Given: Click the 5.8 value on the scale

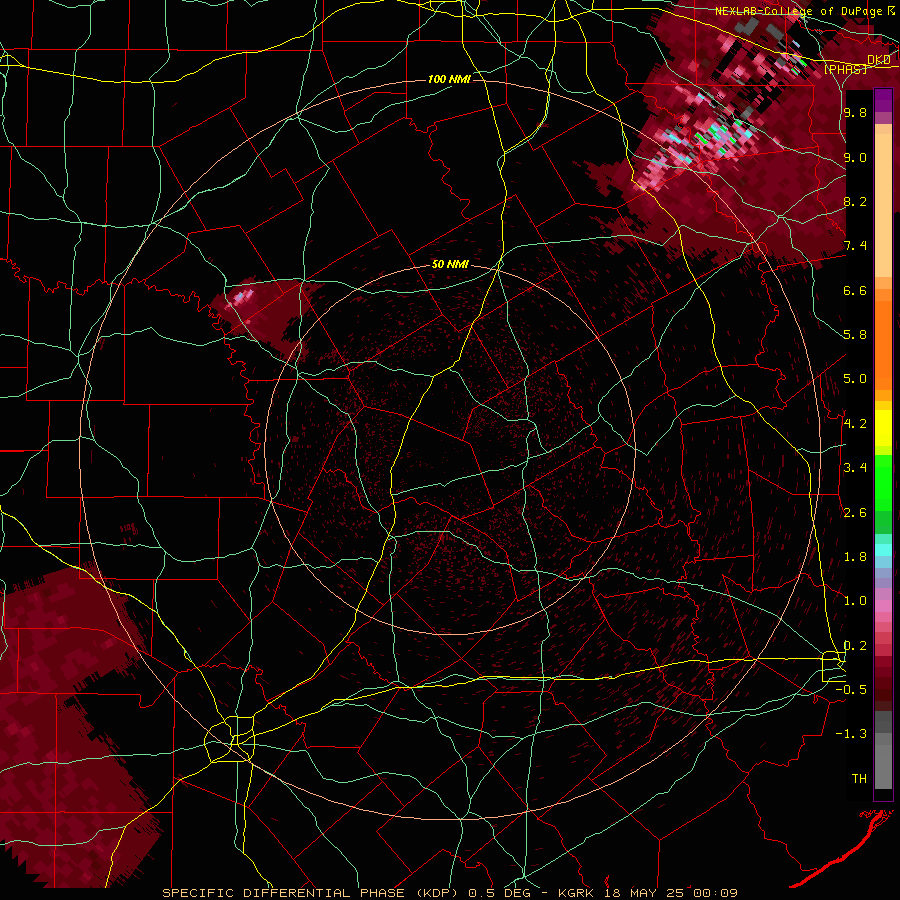Looking at the screenshot, I should pos(855,335).
